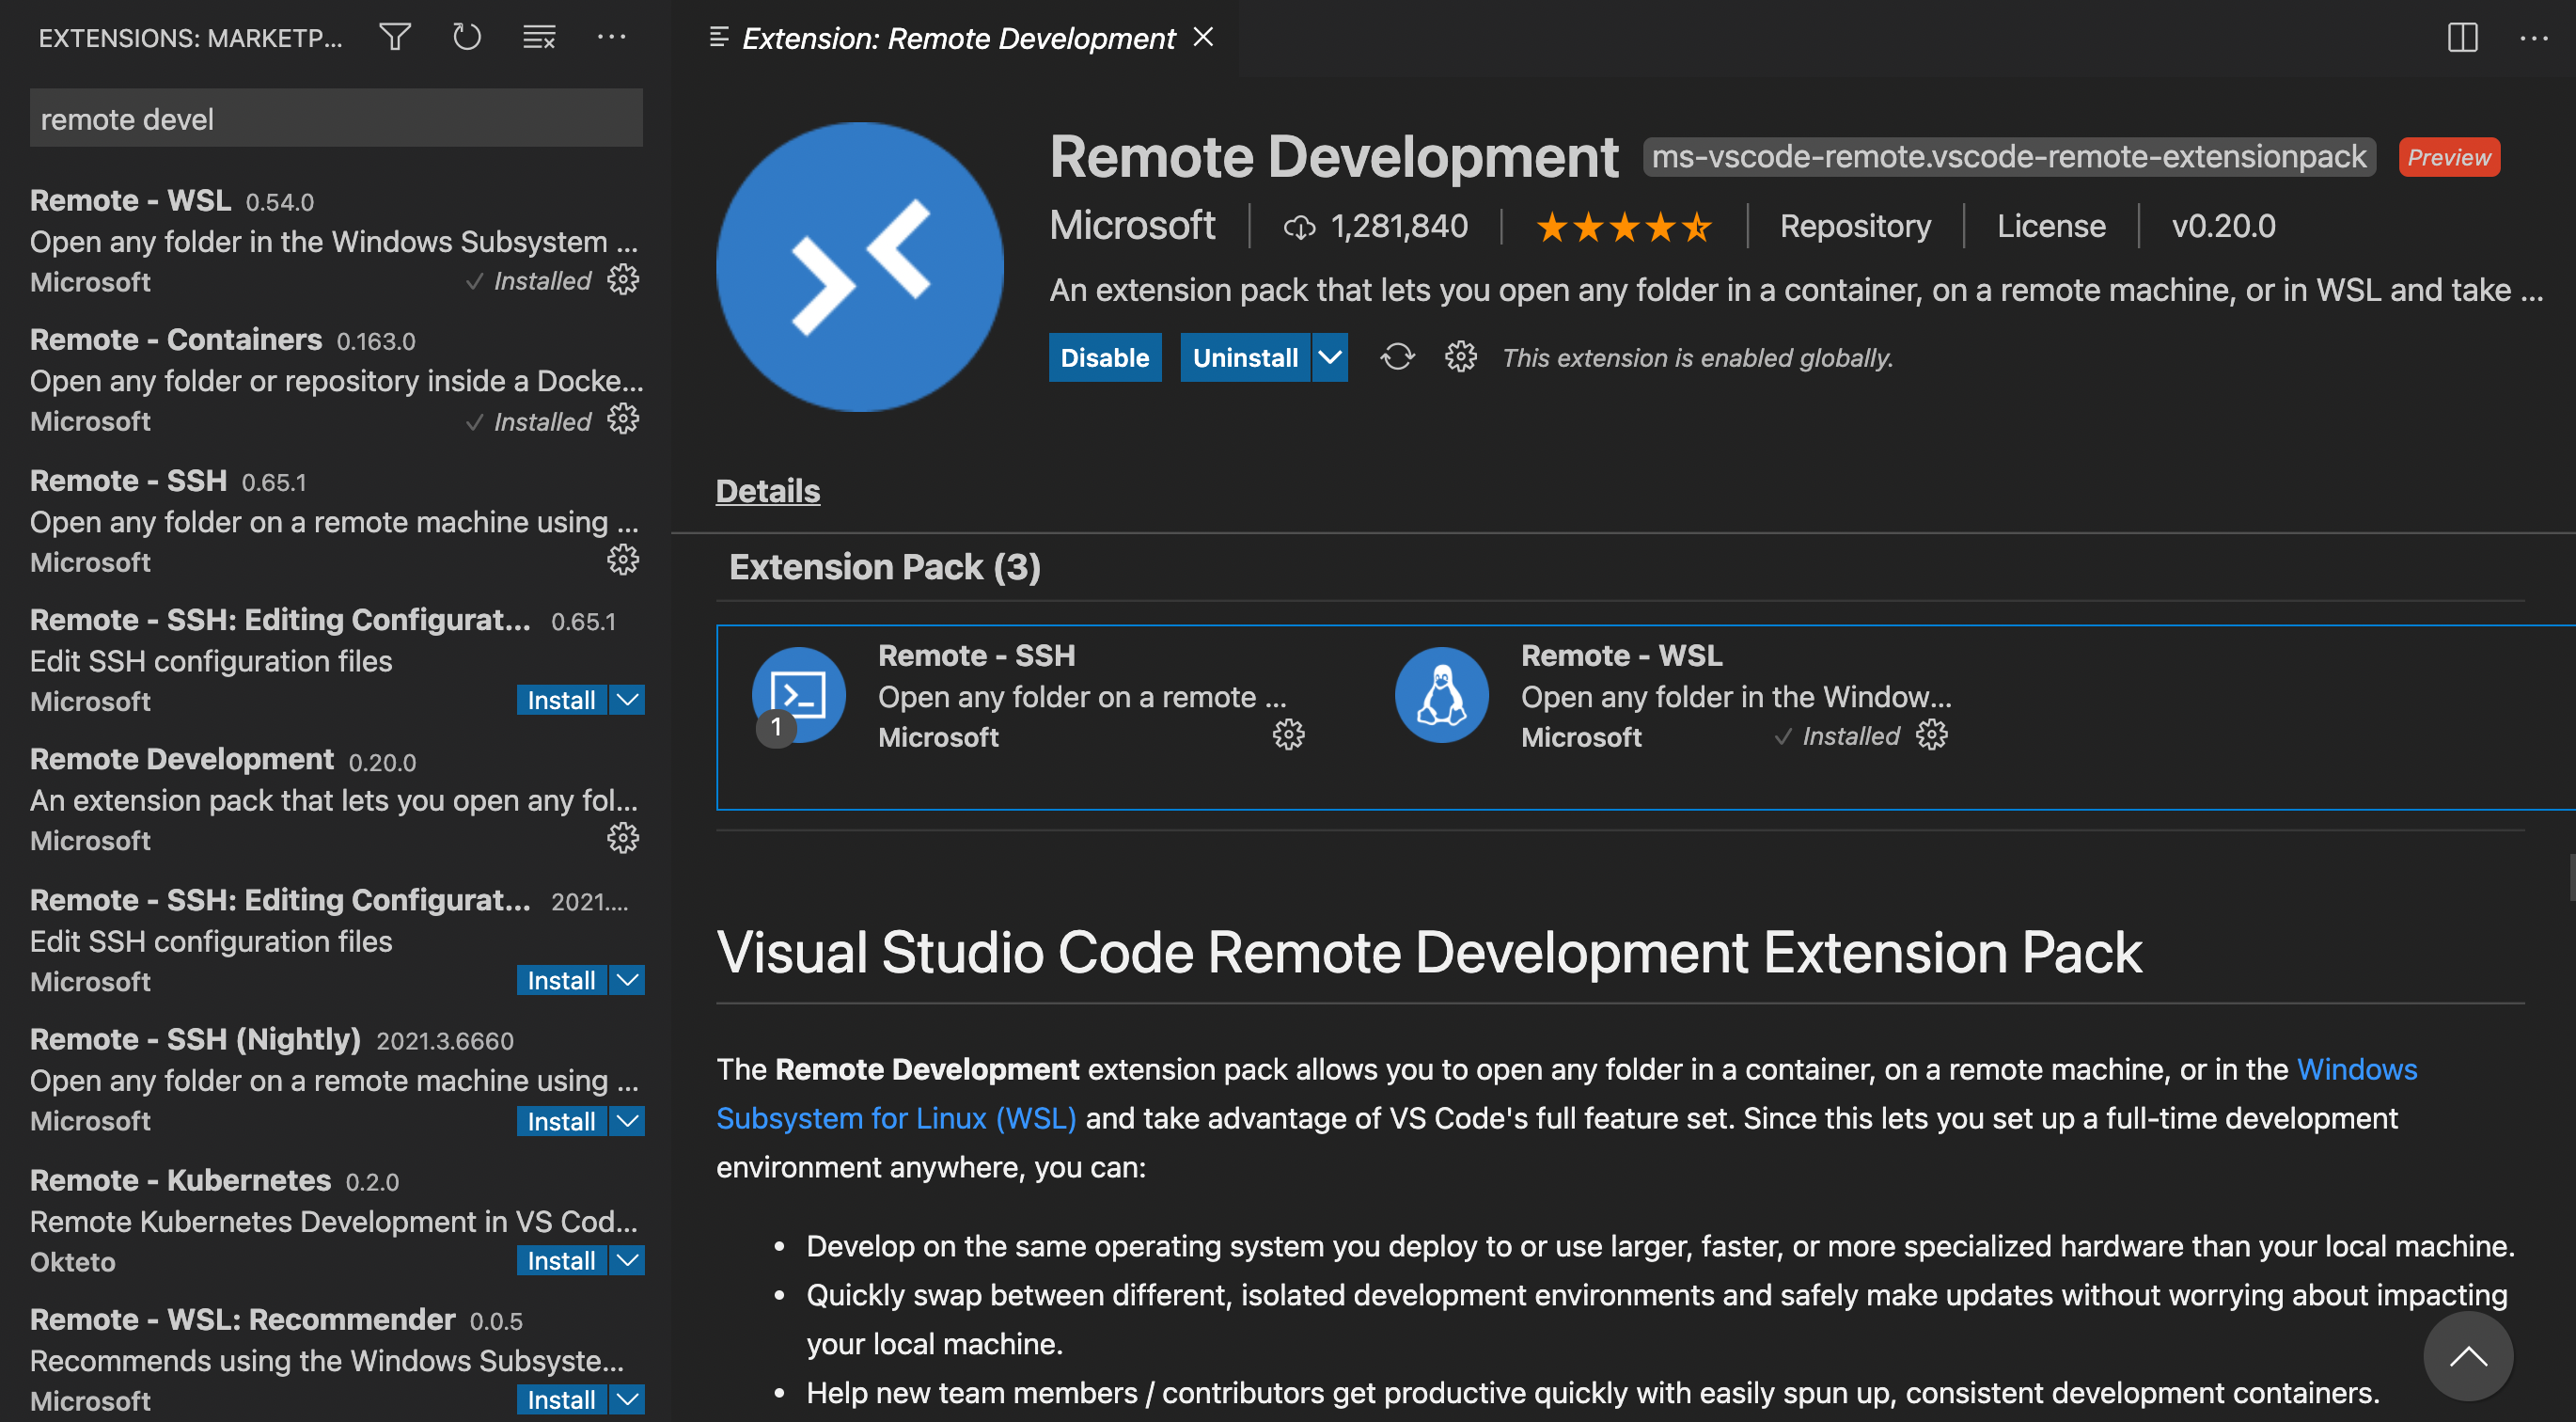Refresh the extensions list
Image resolution: width=2576 pixels, height=1422 pixels.
467,38
